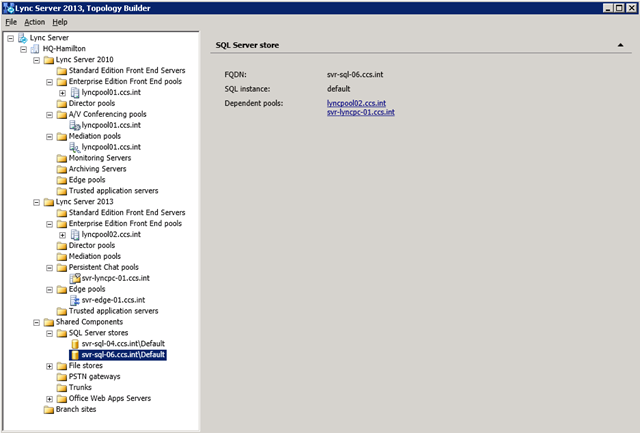Collapse the Lync Server root node
The width and height of the screenshot is (640, 433).
[x=11, y=38]
